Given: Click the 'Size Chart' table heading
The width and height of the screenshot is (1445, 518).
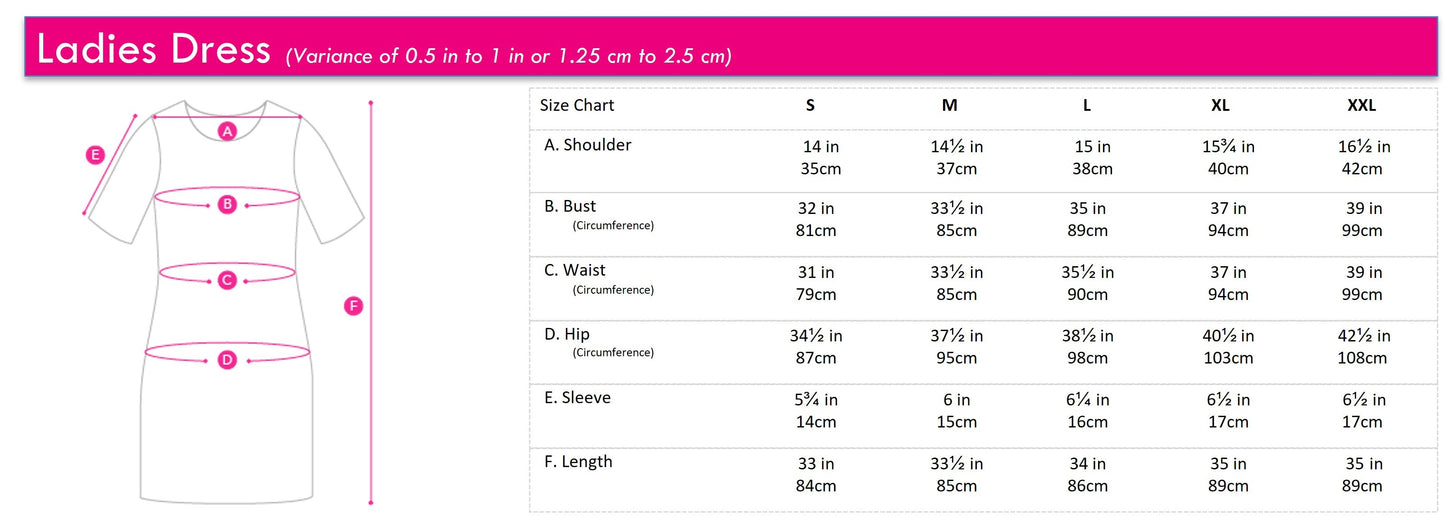Looking at the screenshot, I should click(x=577, y=106).
